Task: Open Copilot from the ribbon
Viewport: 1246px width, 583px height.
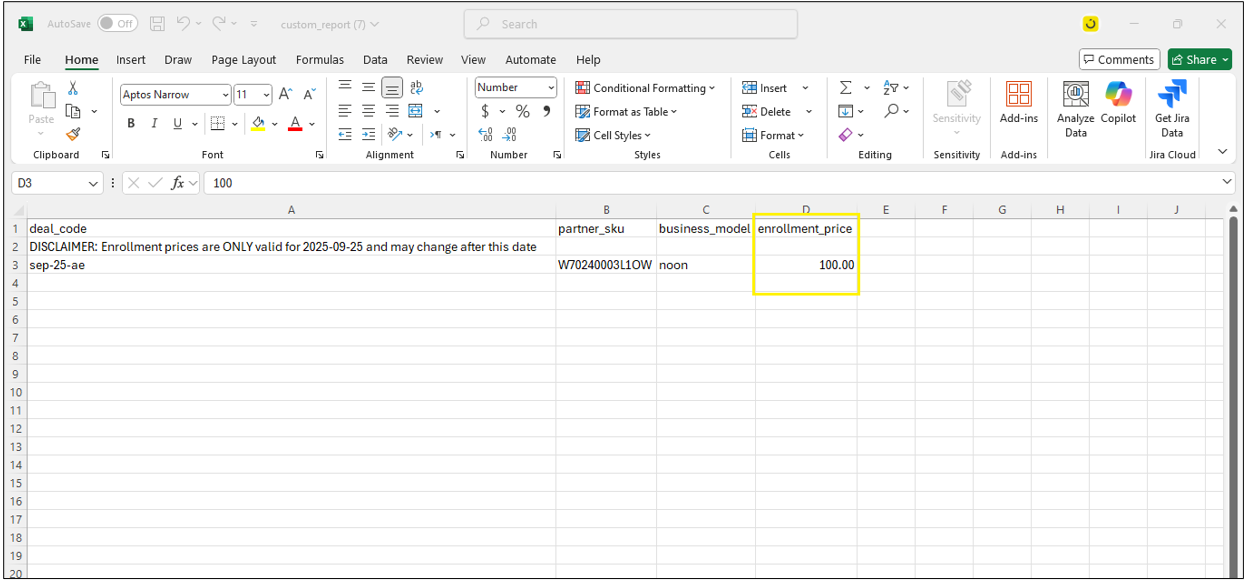Action: [x=1118, y=103]
